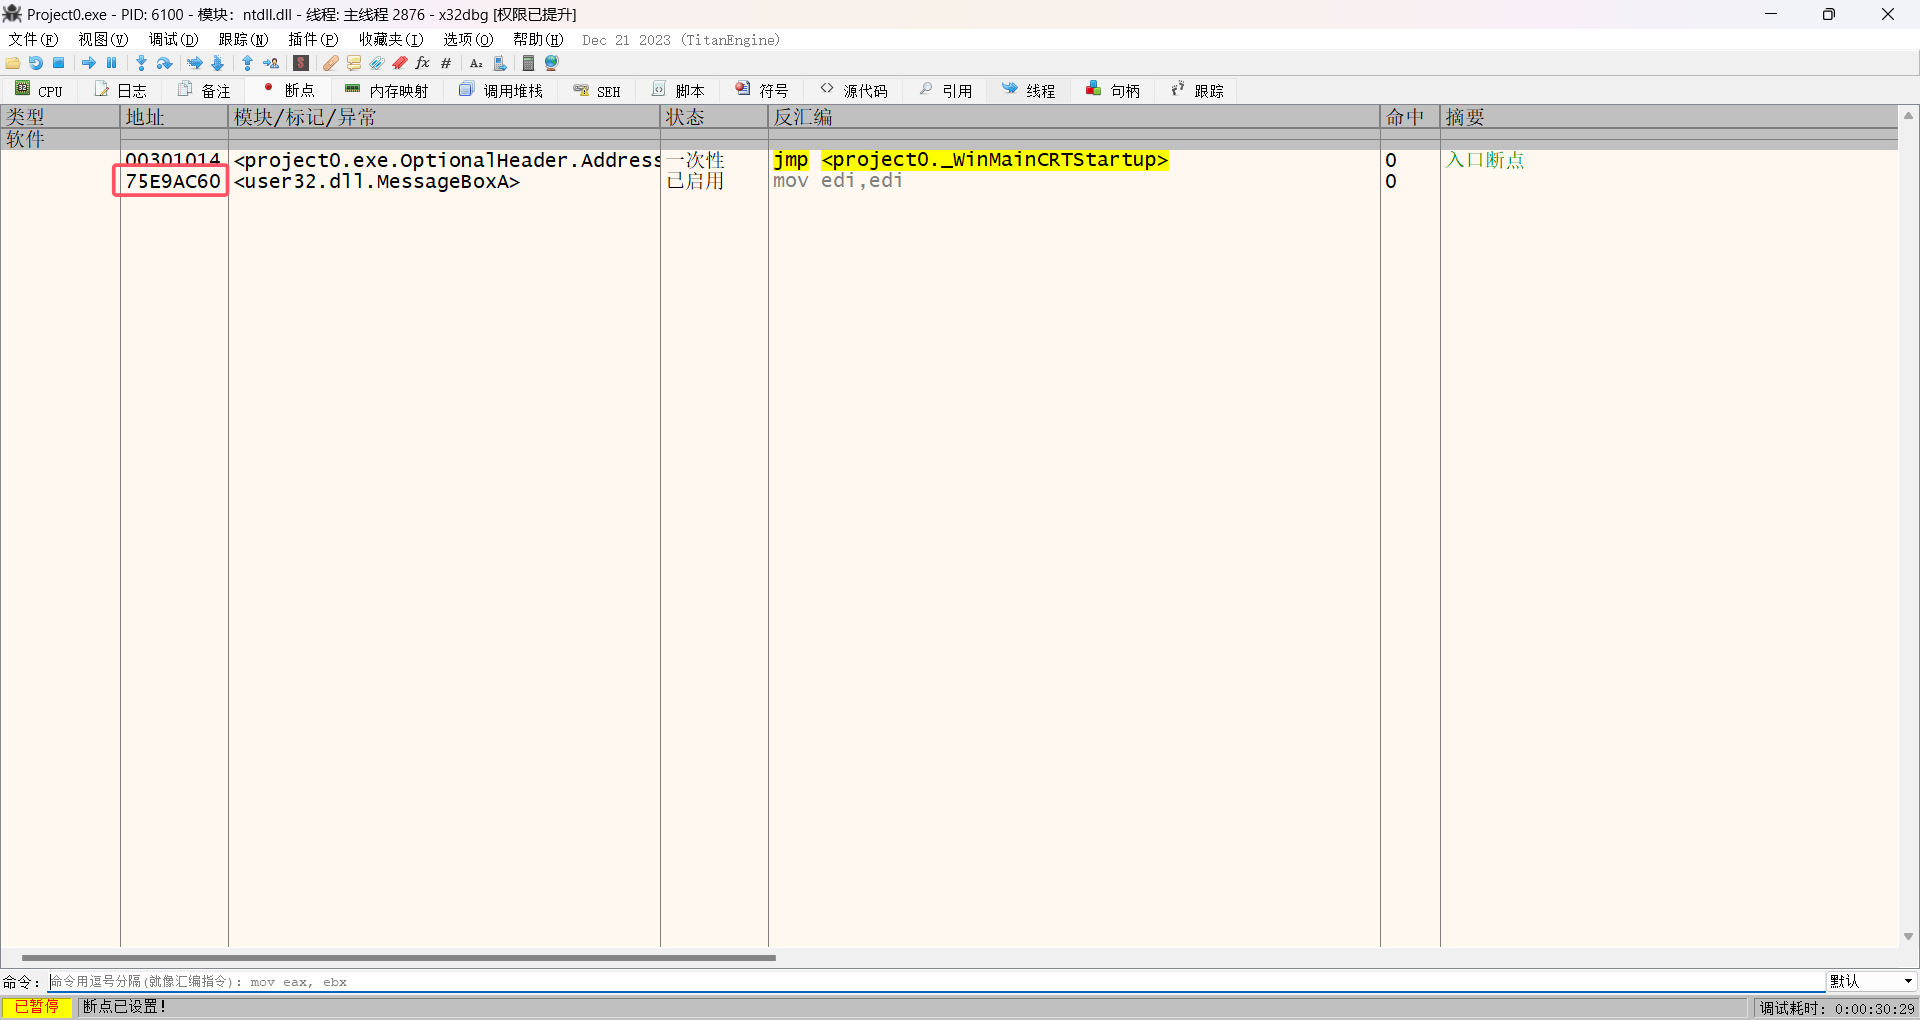Select the 断点 breakpoints tab
The image size is (1920, 1020).
[289, 90]
